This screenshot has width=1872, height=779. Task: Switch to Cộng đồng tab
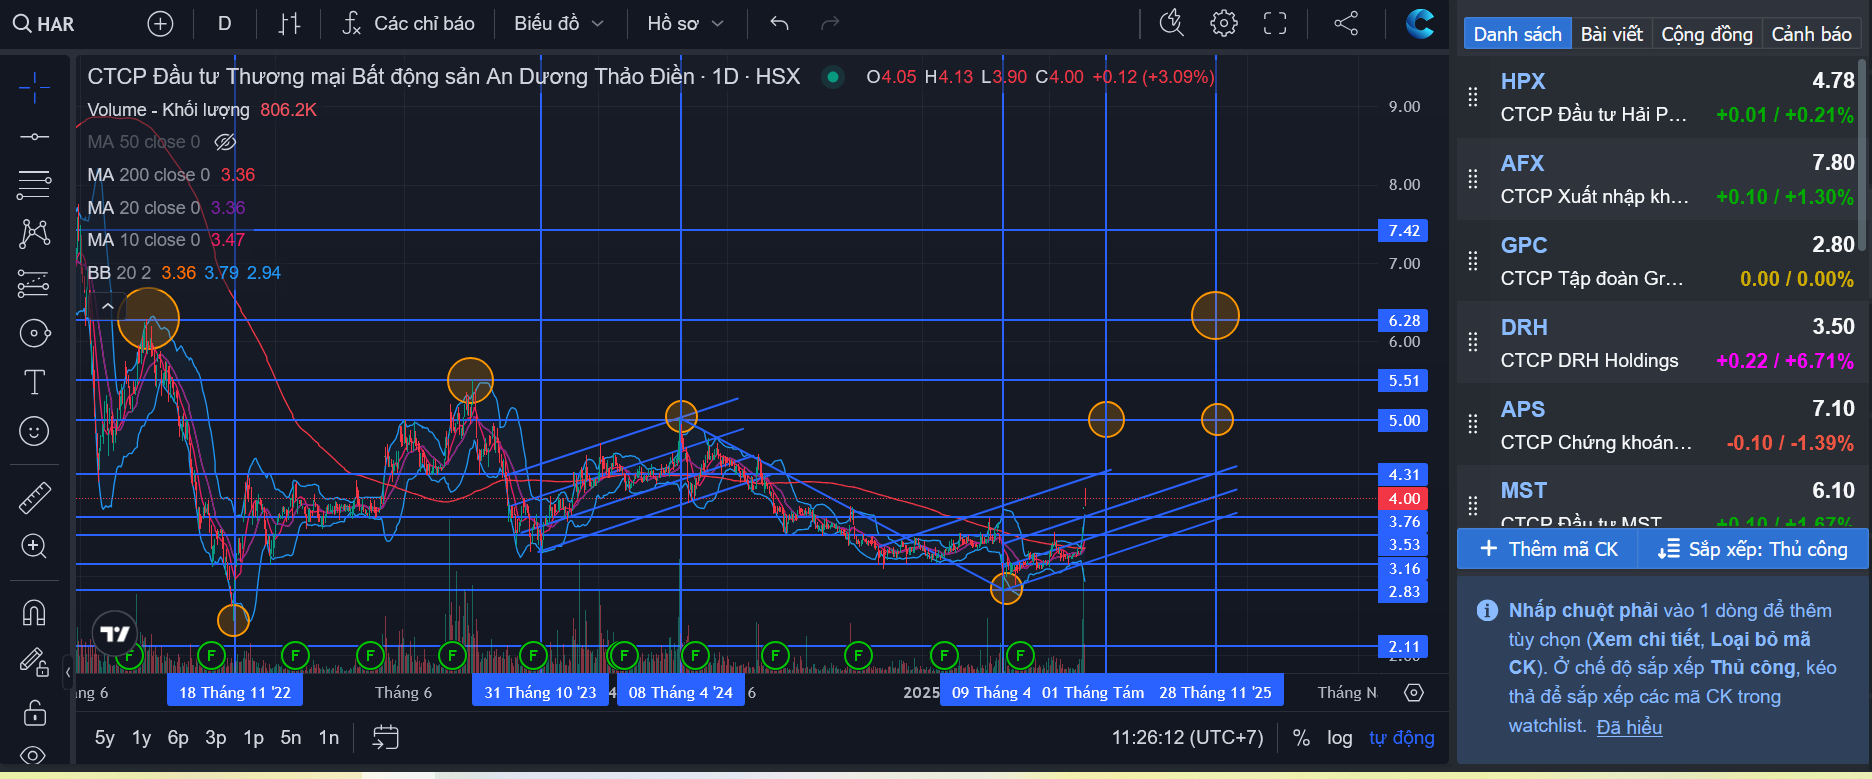pos(1707,34)
